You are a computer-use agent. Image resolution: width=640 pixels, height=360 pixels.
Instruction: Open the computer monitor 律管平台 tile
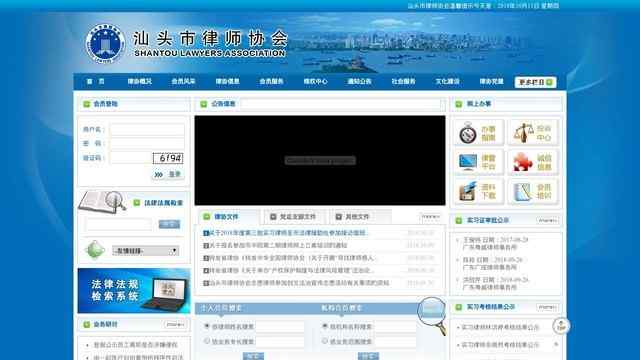pyautogui.click(x=478, y=162)
